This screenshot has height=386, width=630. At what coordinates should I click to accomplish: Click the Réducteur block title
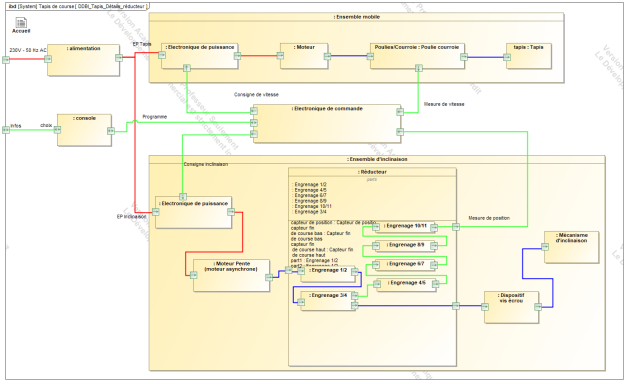click(372, 172)
